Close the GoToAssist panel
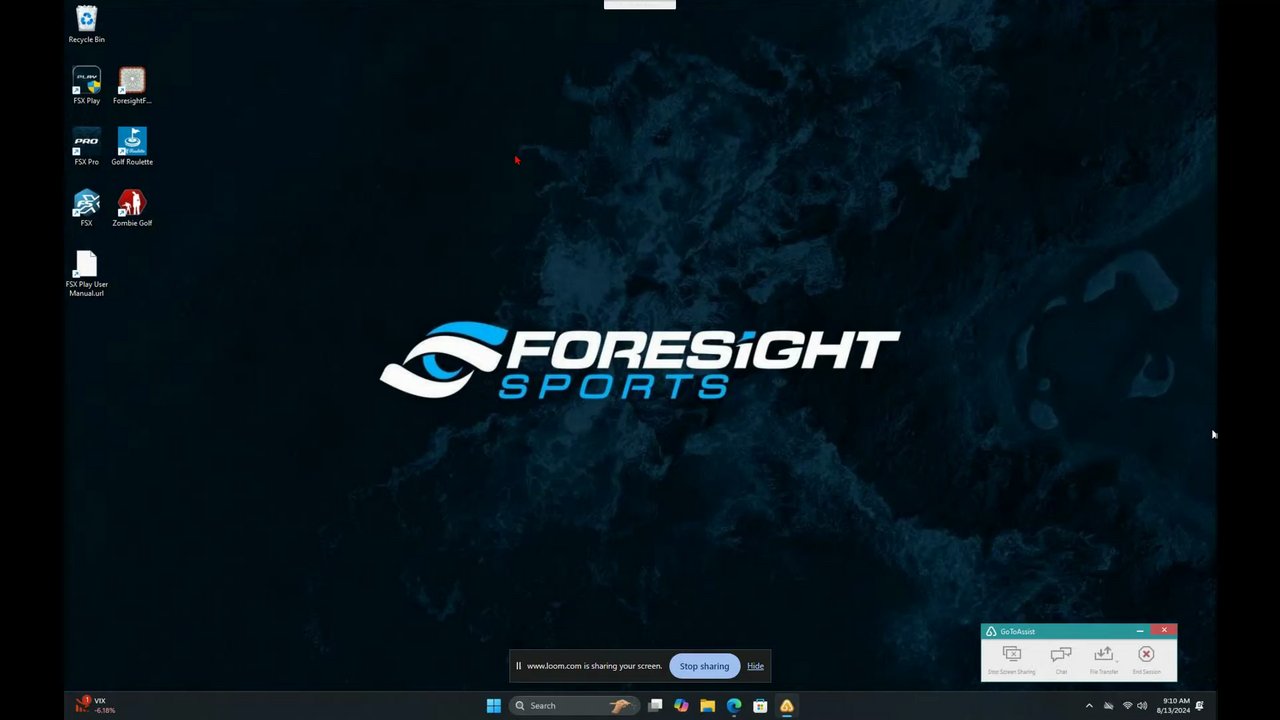Screen dimensions: 1280x720 [1164, 630]
